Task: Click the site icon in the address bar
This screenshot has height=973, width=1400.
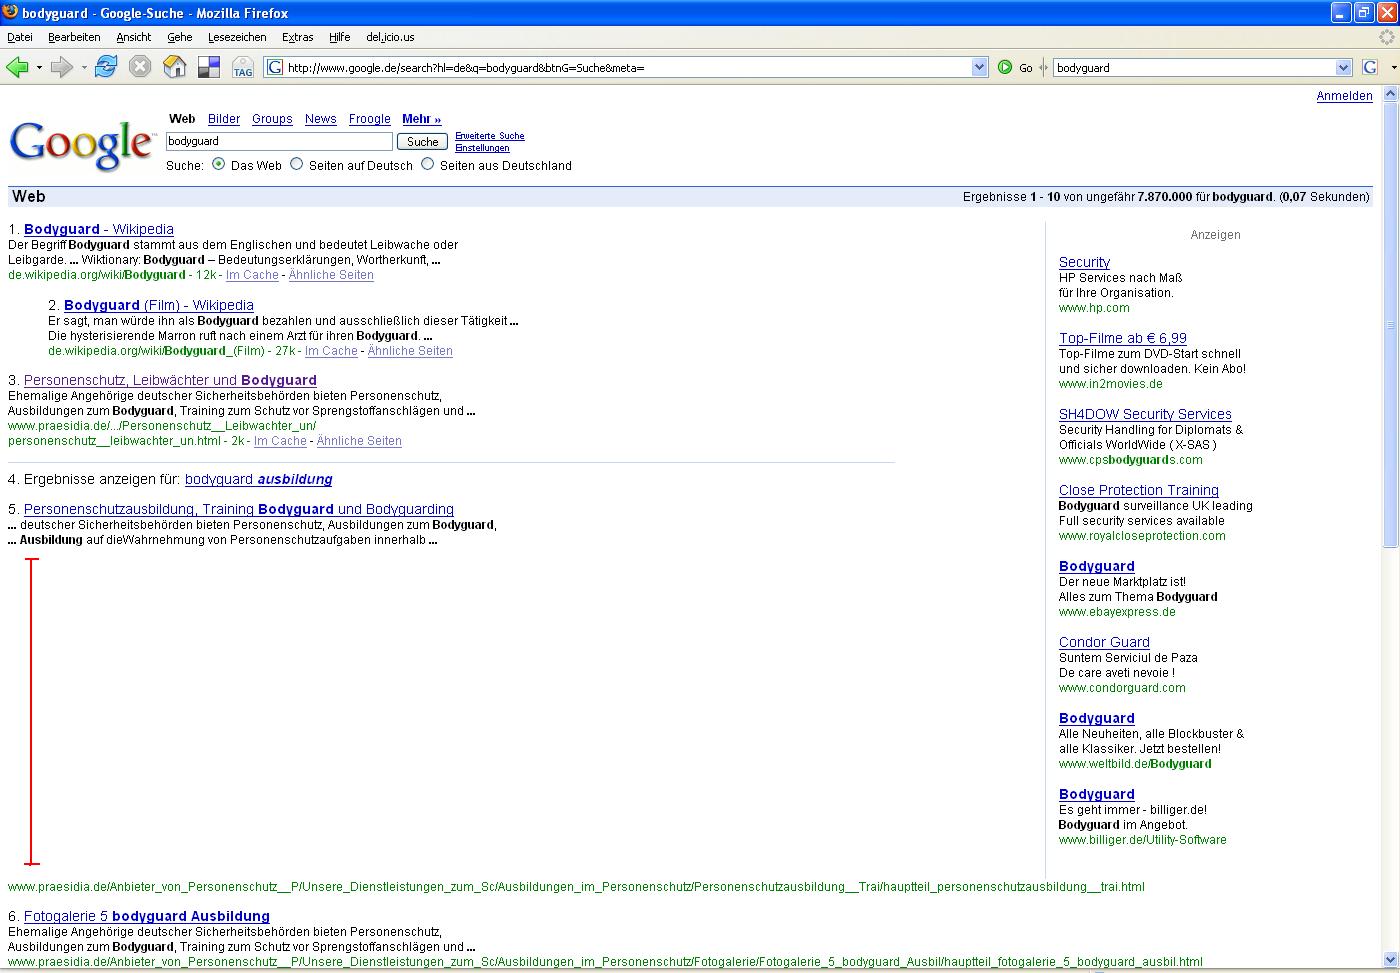Action: pyautogui.click(x=275, y=67)
